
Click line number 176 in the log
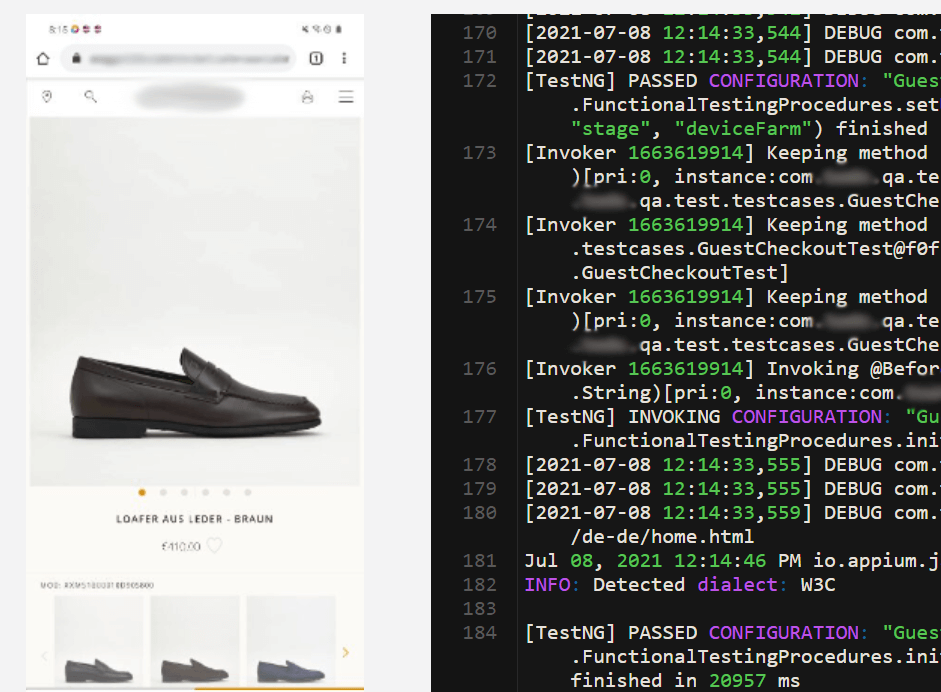click(x=480, y=369)
